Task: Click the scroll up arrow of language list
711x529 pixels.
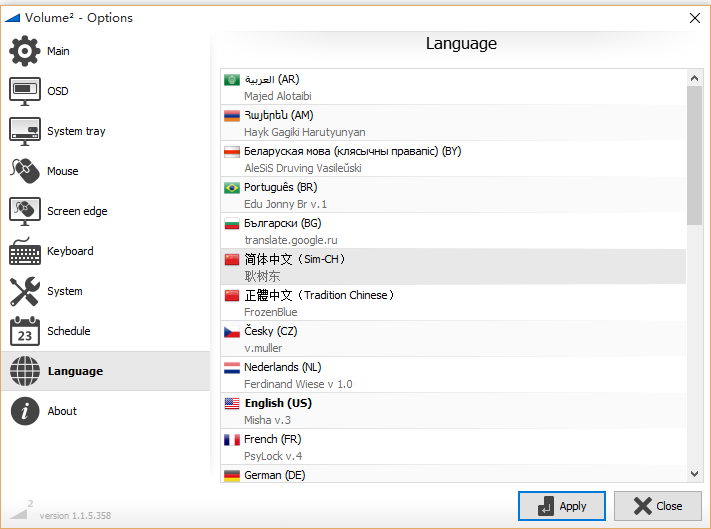Action: click(x=695, y=77)
